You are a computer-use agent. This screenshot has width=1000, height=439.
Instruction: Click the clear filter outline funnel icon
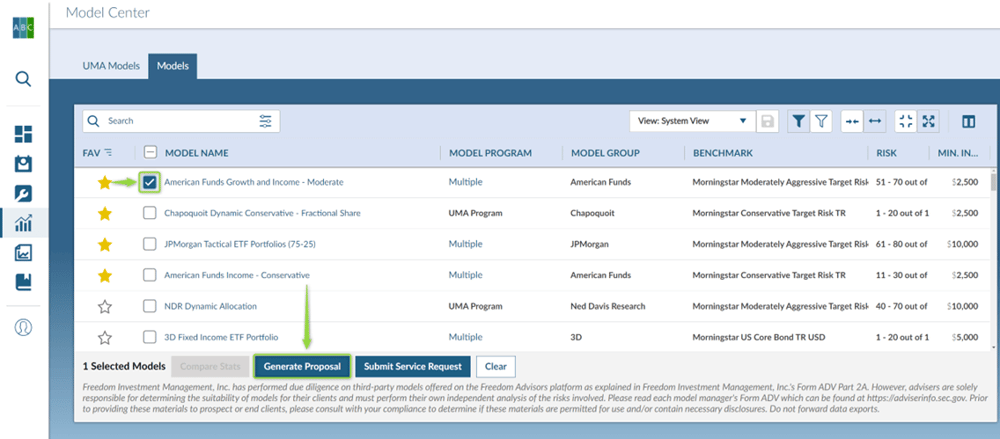point(821,121)
